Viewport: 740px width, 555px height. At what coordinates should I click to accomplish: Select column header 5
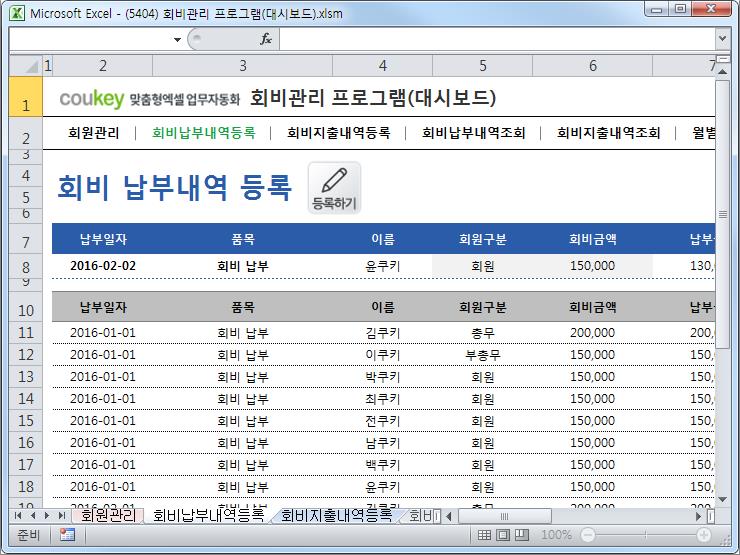click(x=482, y=66)
